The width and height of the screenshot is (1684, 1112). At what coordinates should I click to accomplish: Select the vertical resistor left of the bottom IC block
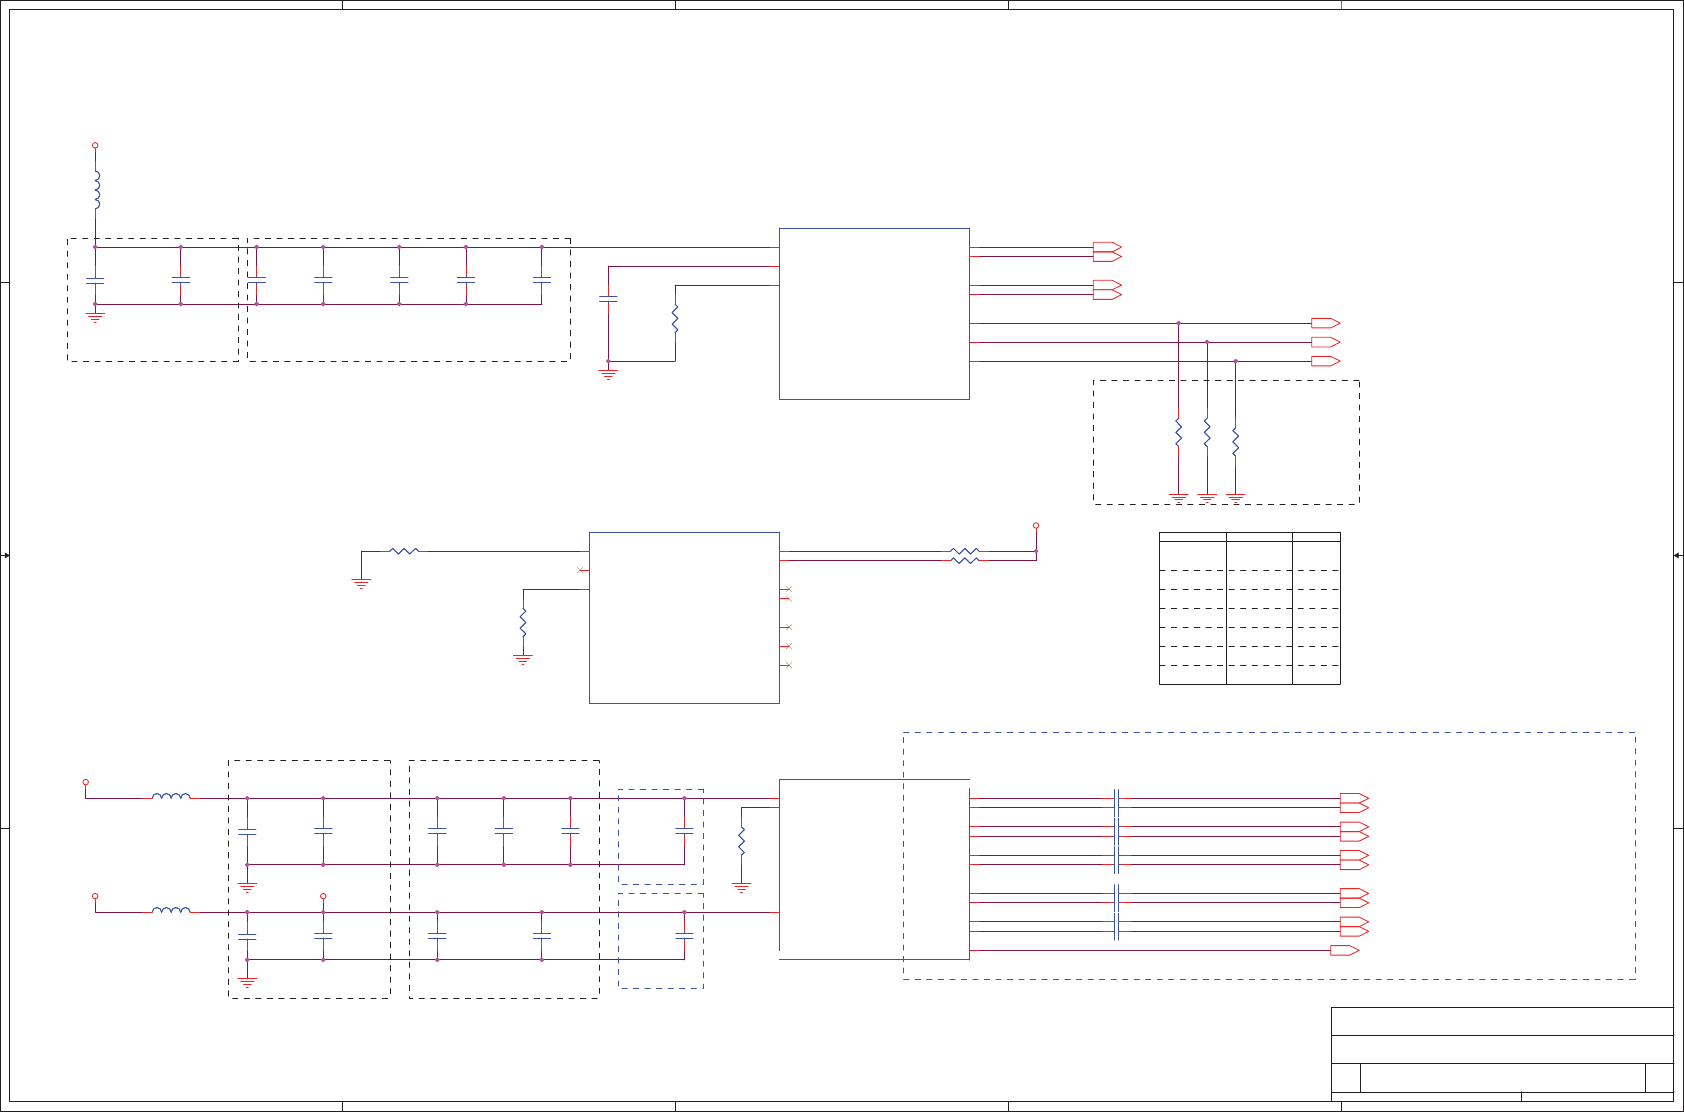[x=741, y=841]
